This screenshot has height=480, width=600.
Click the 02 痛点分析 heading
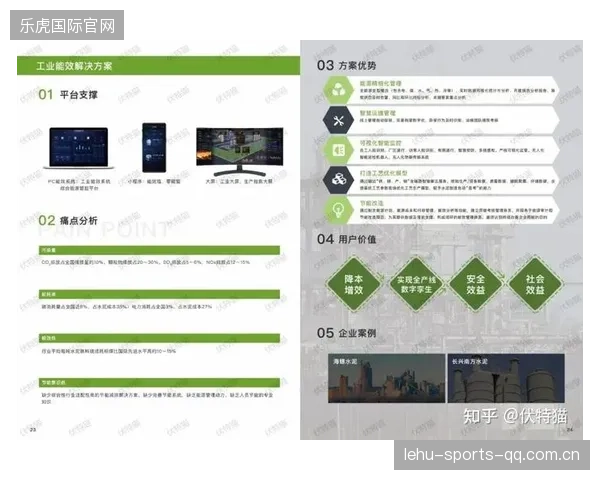pos(68,220)
